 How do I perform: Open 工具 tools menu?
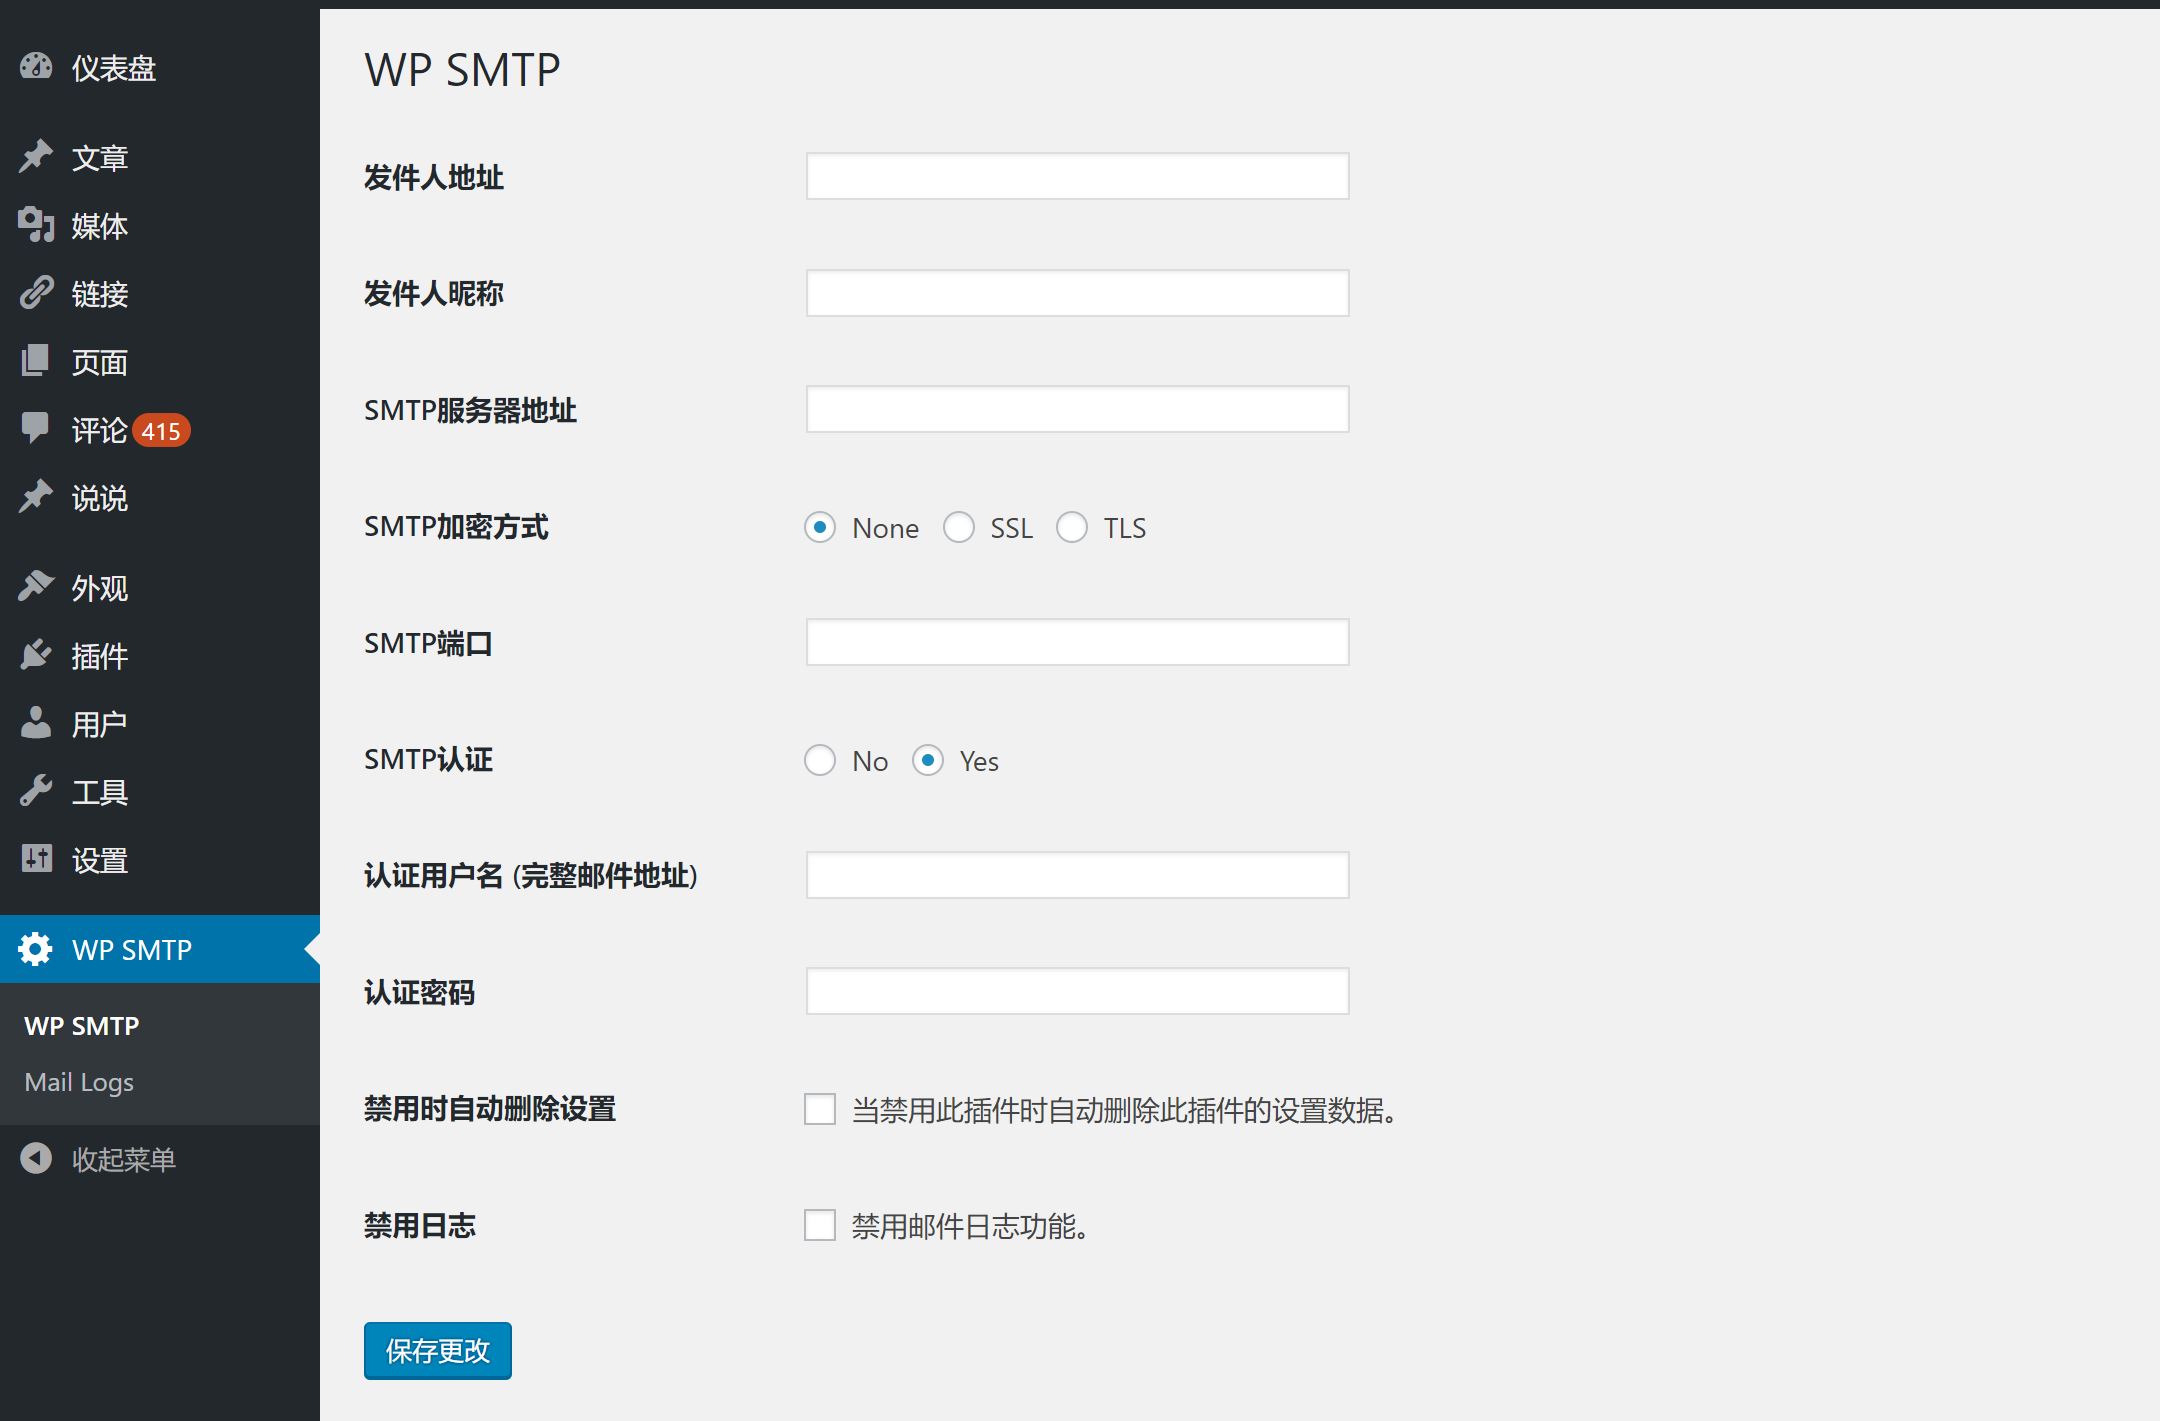(x=160, y=792)
